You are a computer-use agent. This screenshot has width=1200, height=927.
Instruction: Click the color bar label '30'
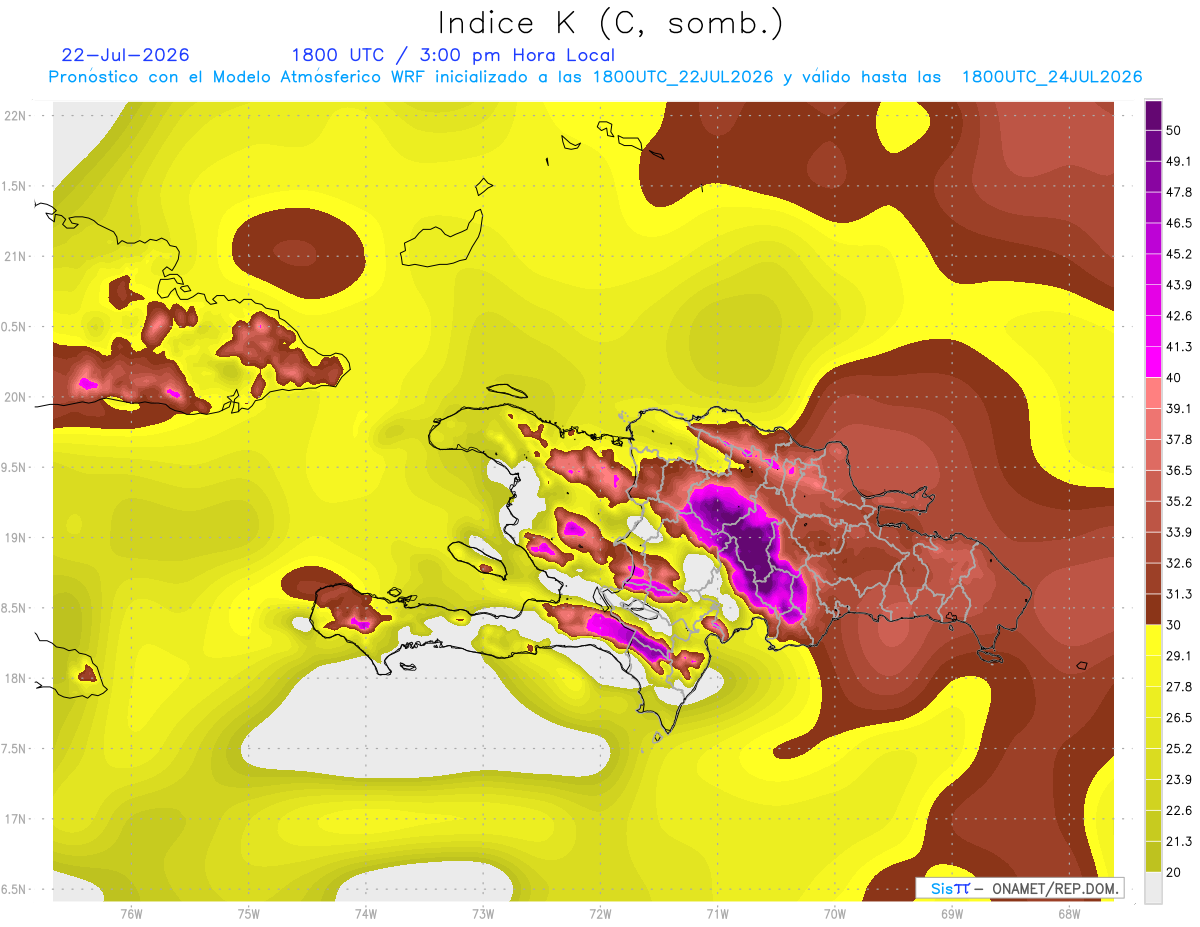1174,625
